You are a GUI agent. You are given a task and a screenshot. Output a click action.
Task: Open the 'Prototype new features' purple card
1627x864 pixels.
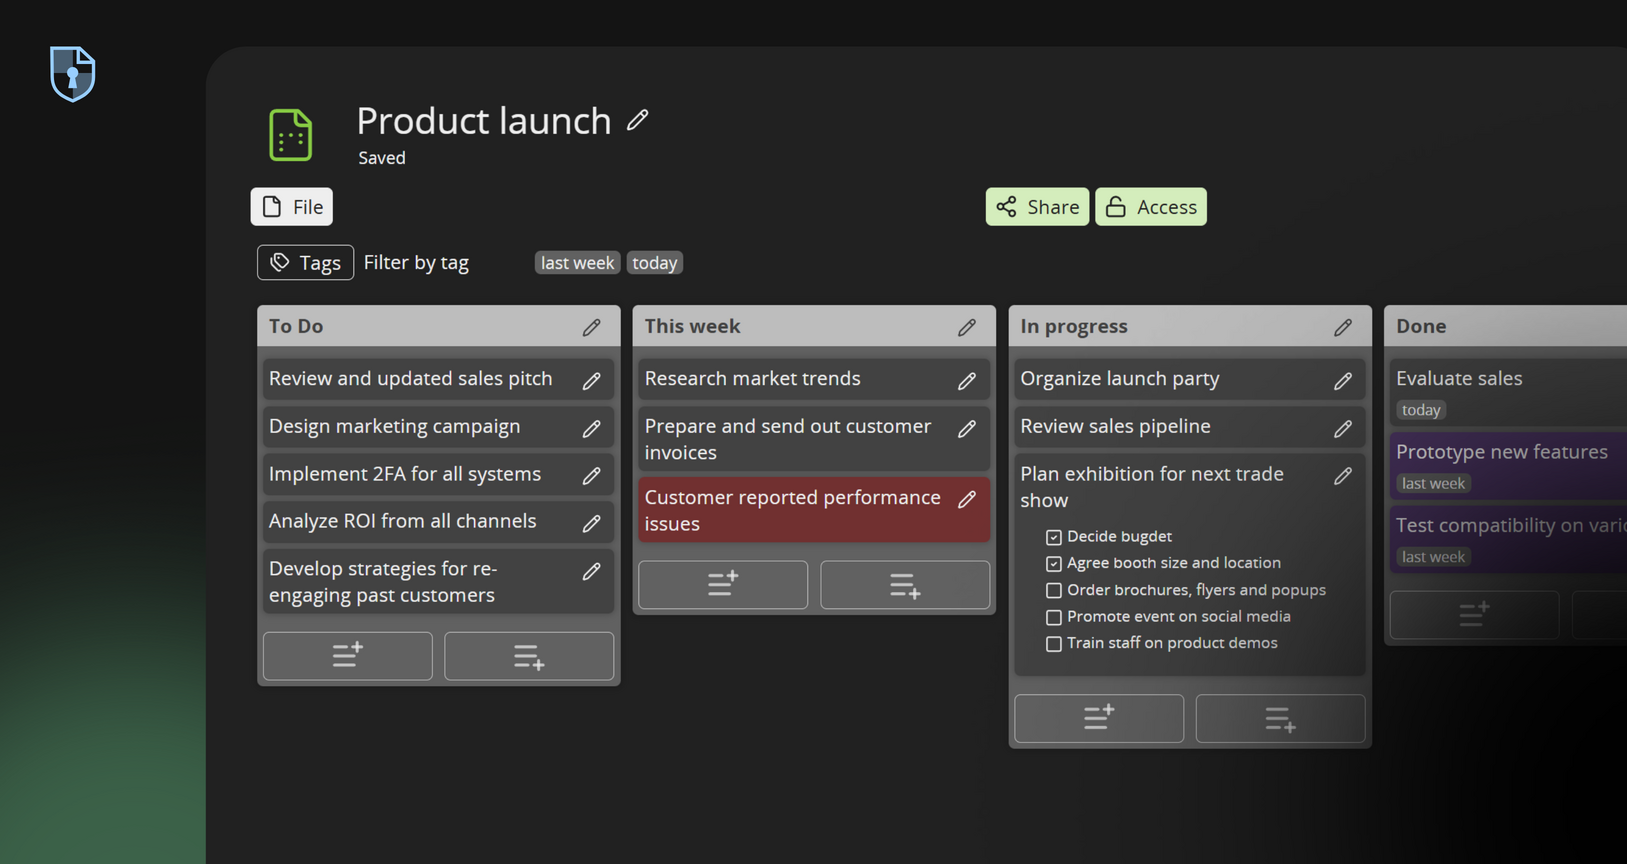point(1501,453)
